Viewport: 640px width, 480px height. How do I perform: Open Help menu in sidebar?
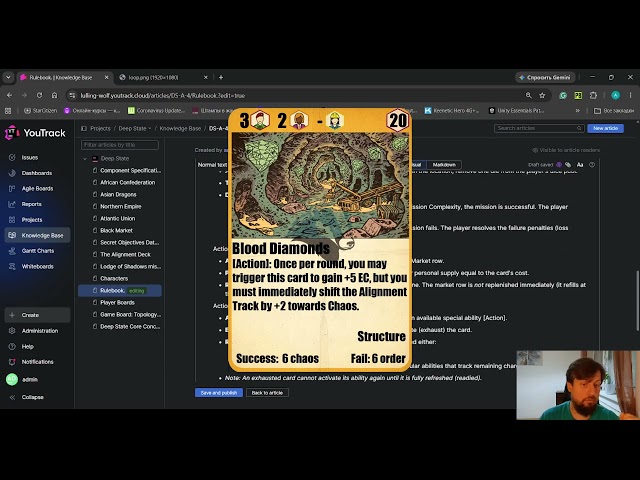pyautogui.click(x=27, y=347)
